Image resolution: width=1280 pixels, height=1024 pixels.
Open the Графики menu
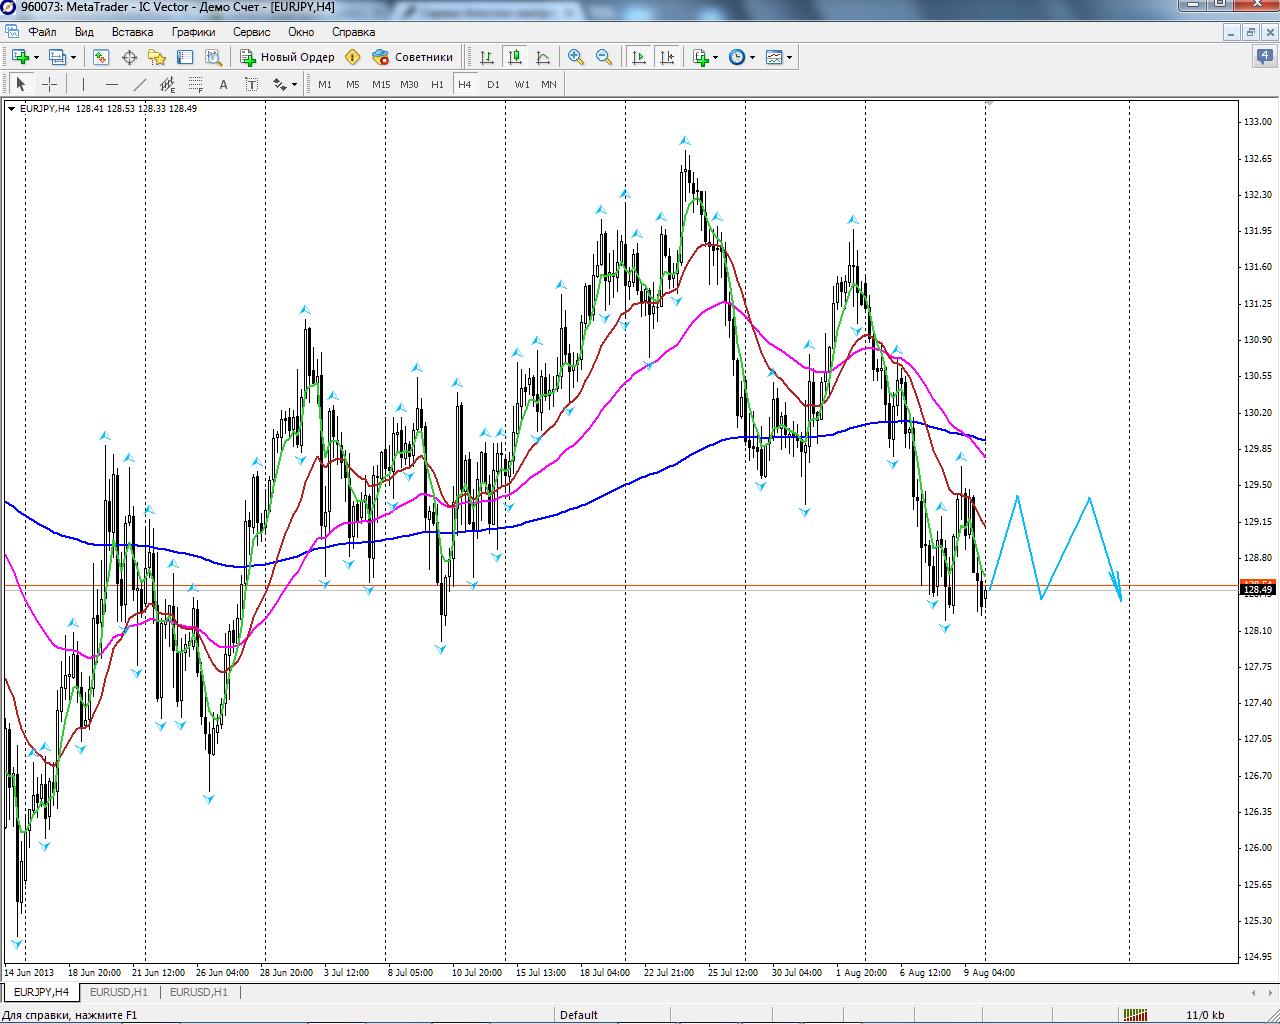tap(193, 32)
